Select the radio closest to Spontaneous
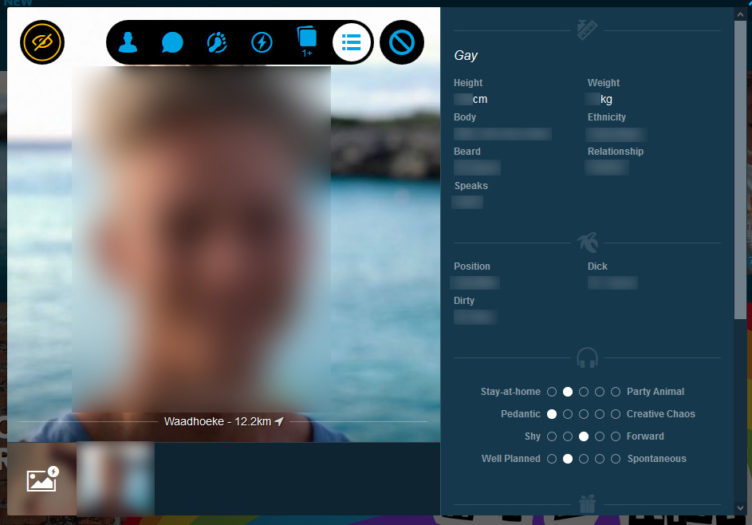This screenshot has height=525, width=752. (615, 459)
